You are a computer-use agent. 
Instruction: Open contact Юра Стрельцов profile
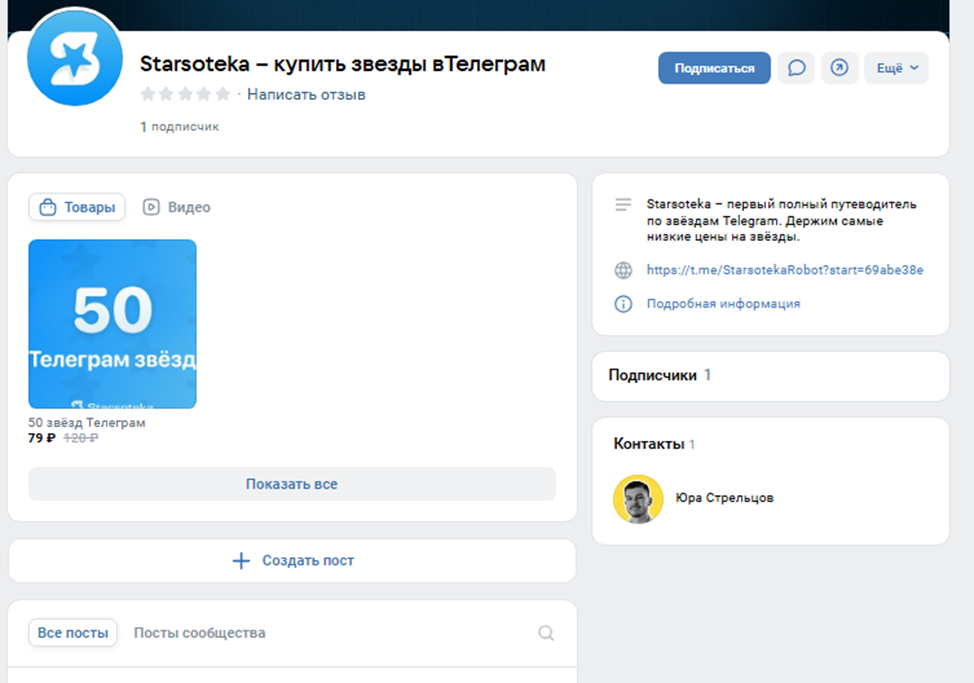[x=724, y=498]
